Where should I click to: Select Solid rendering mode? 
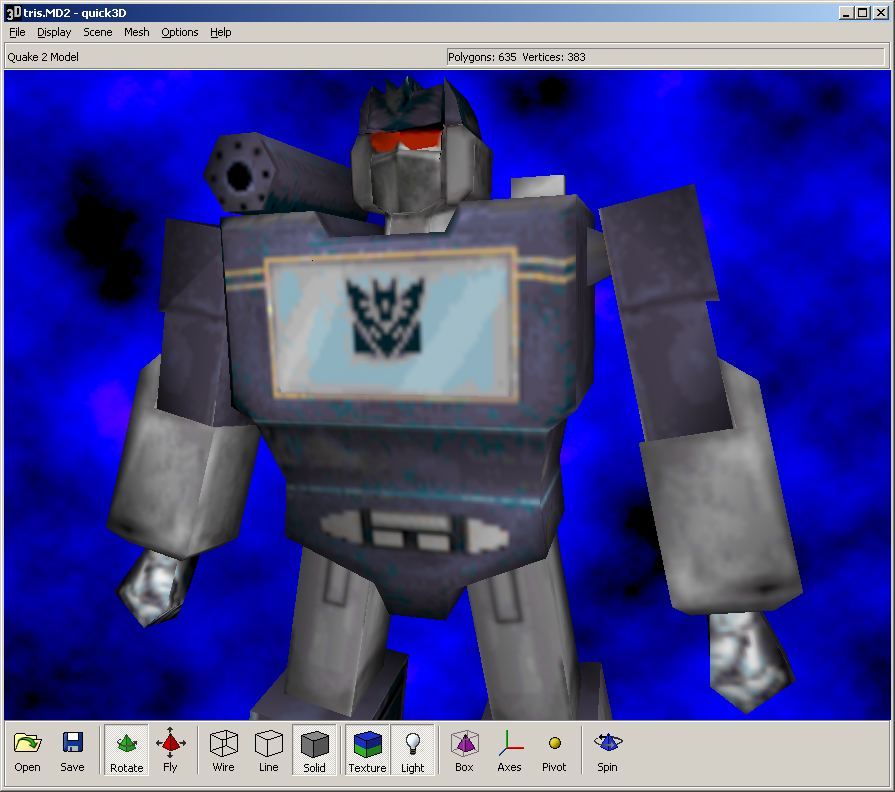tap(314, 751)
